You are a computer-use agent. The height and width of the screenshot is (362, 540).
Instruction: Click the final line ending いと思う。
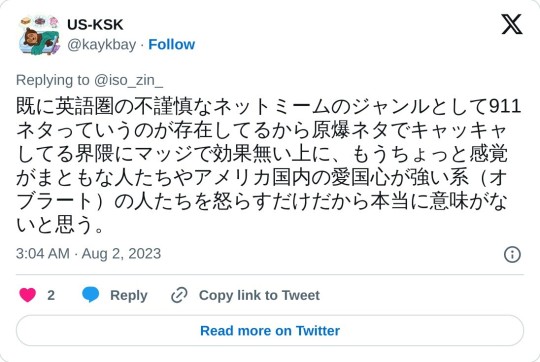pos(60,225)
